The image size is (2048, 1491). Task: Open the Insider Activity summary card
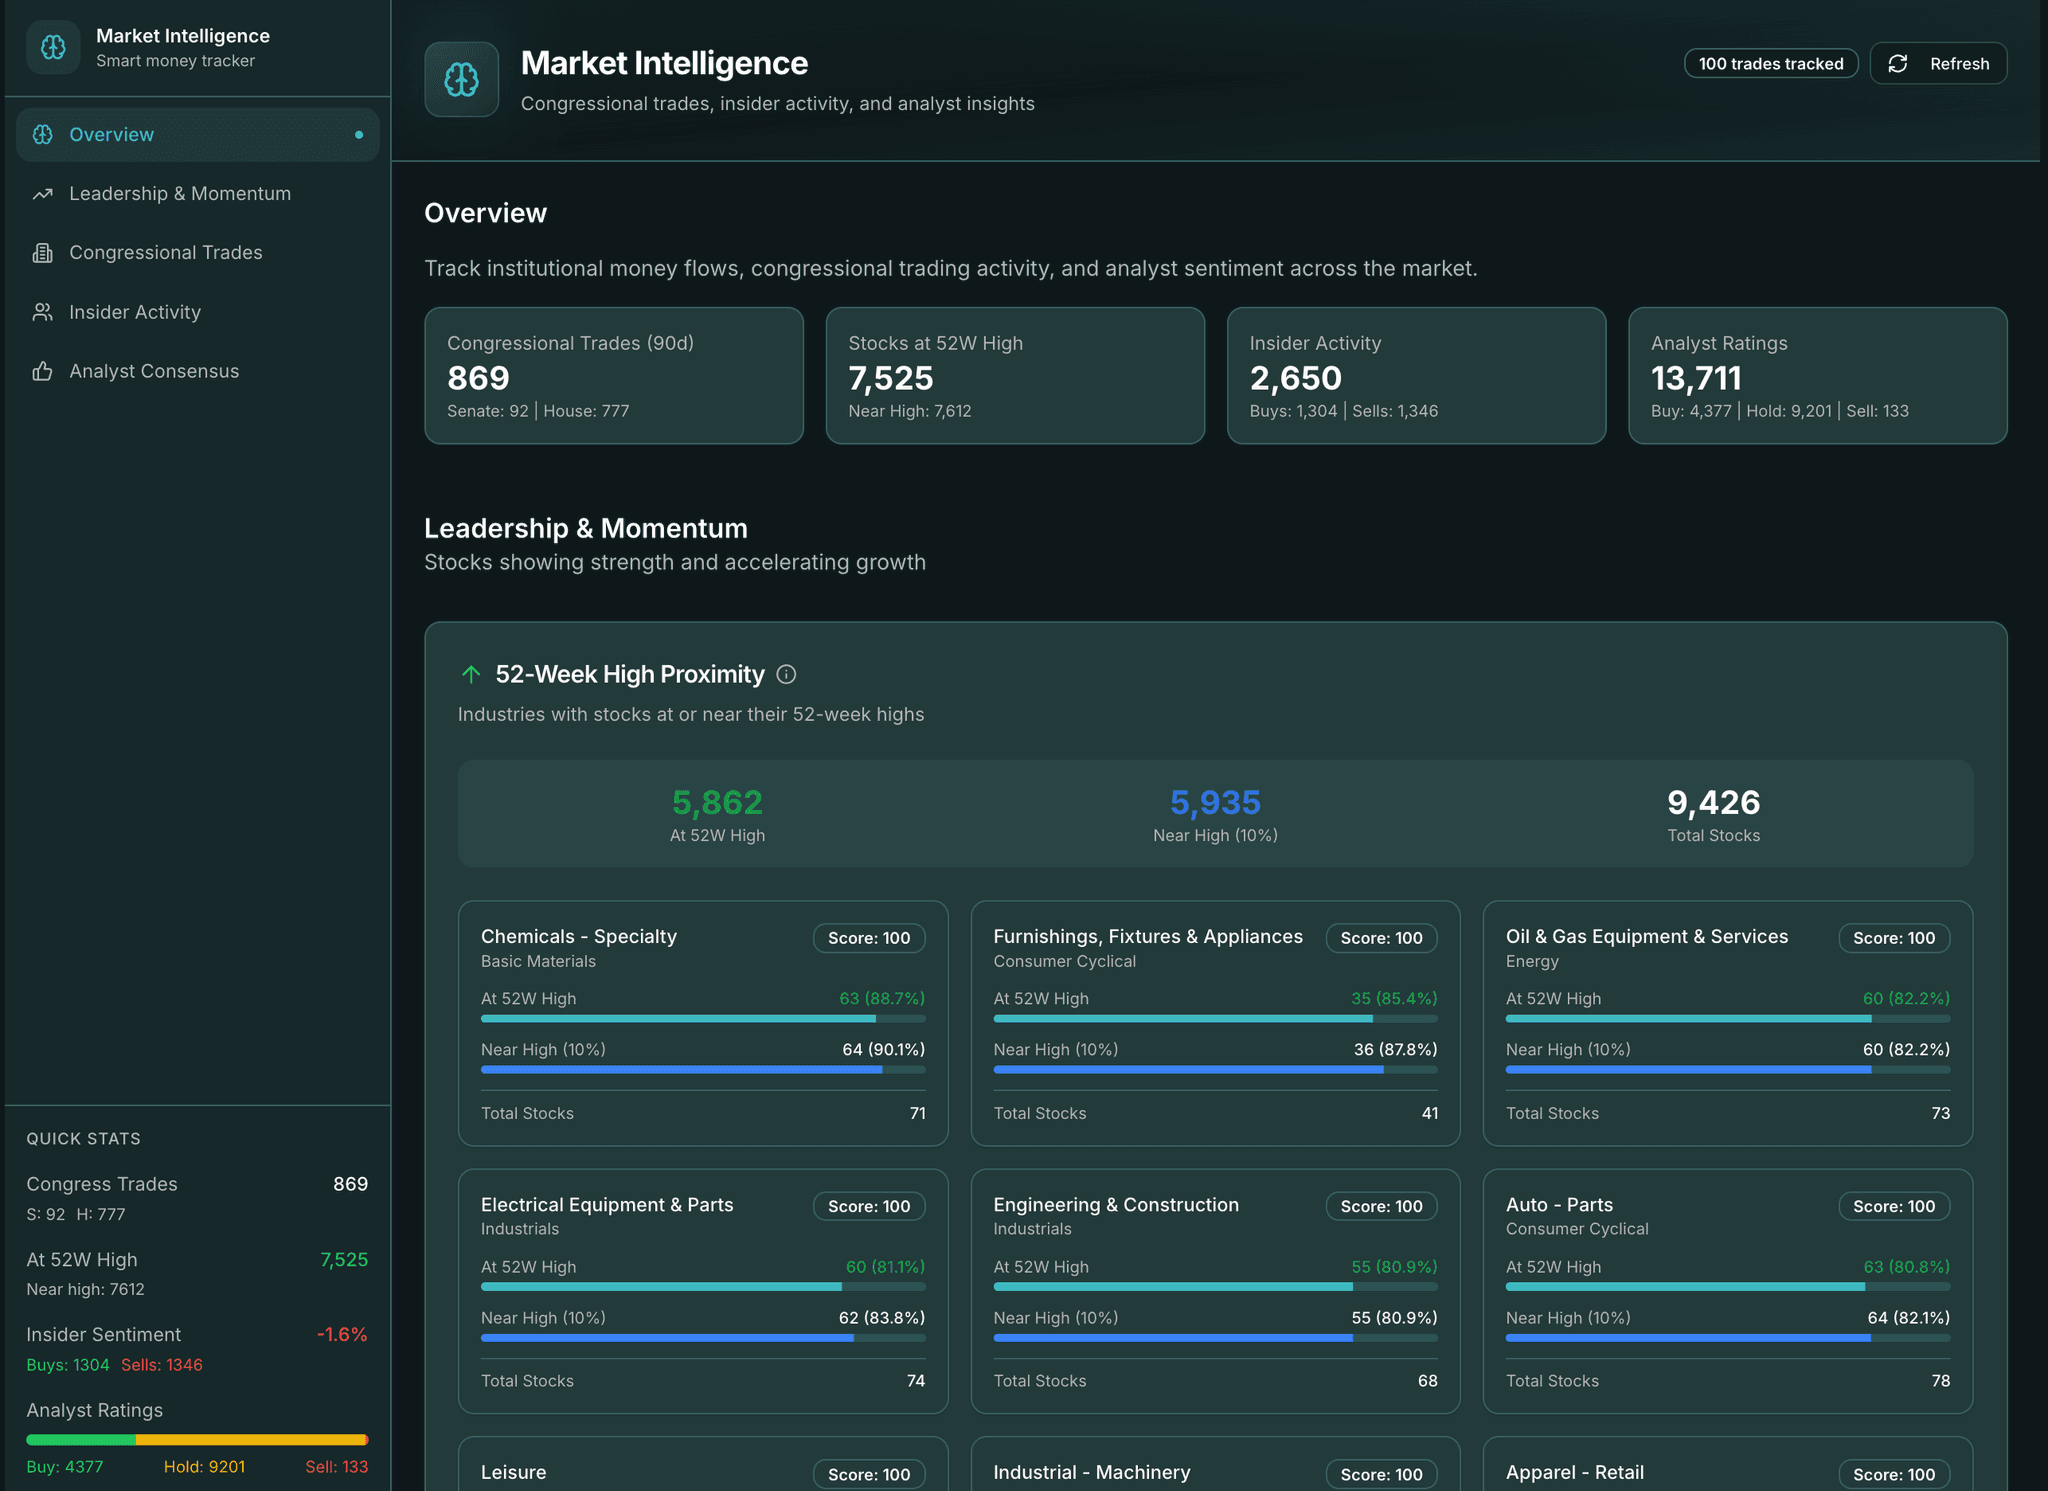1416,376
